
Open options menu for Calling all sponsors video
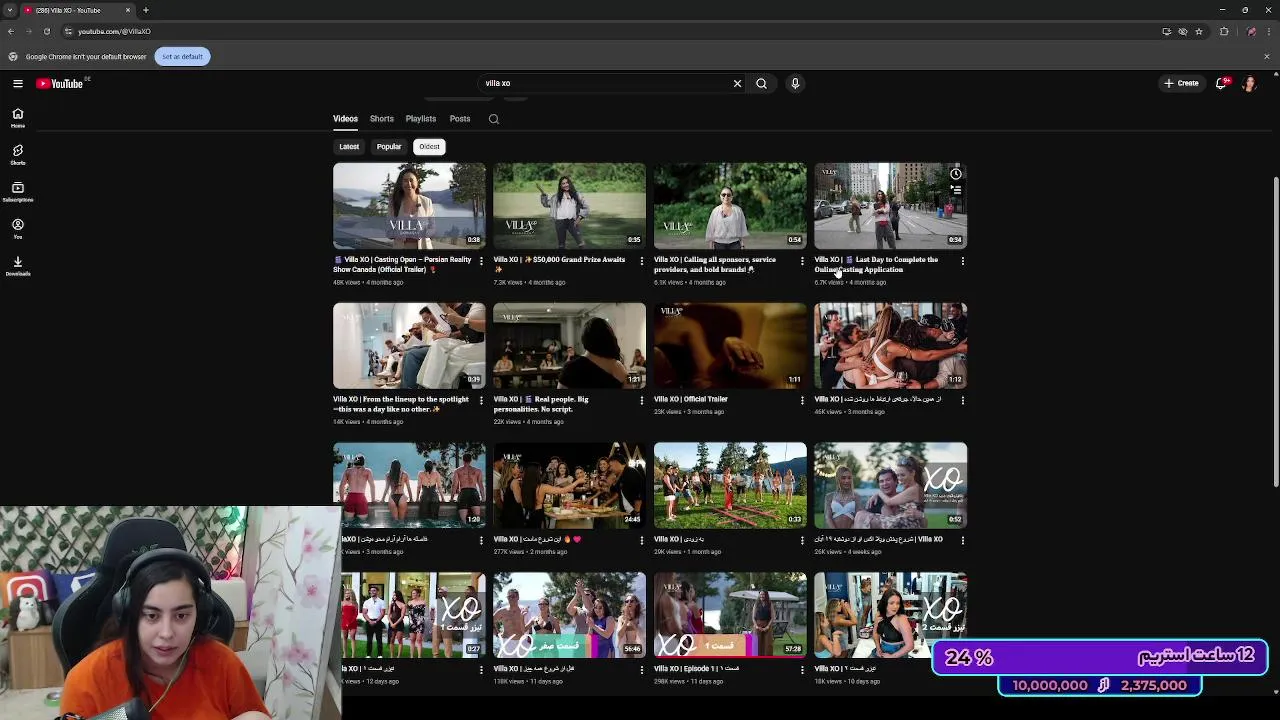pos(802,260)
